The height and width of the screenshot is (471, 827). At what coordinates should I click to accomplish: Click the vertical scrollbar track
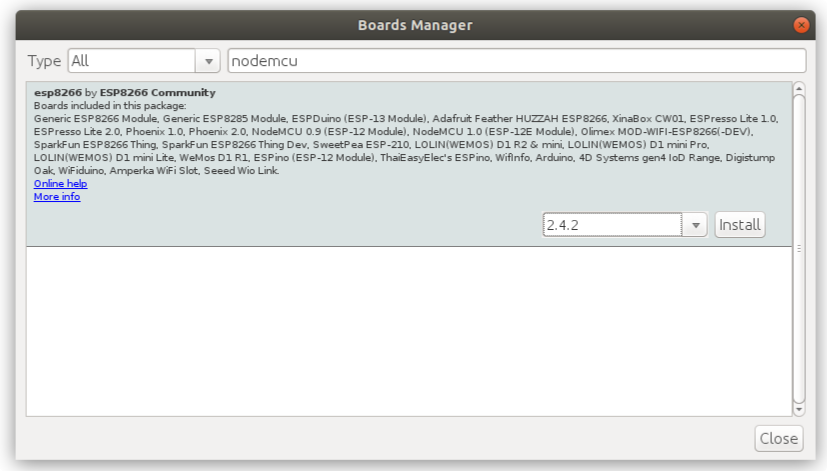pos(799,249)
